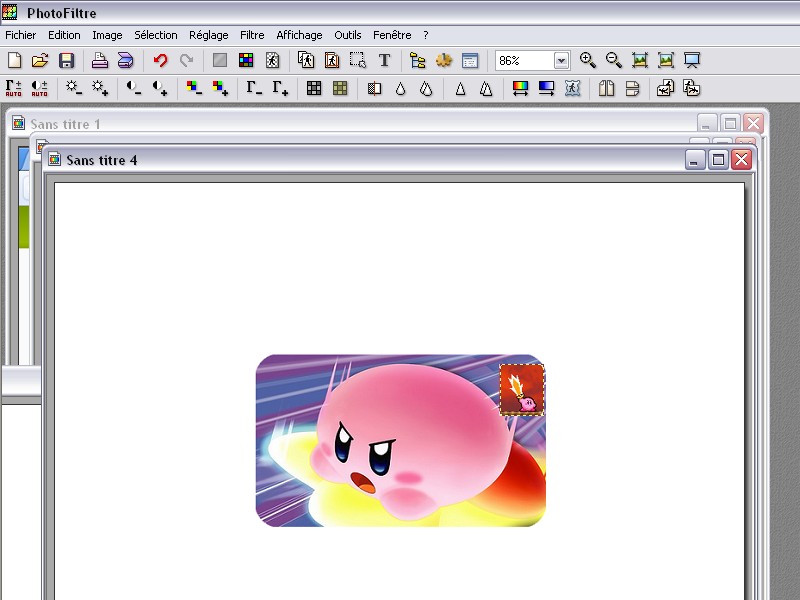Apply the Grayscale filter grid icon

pyautogui.click(x=314, y=88)
